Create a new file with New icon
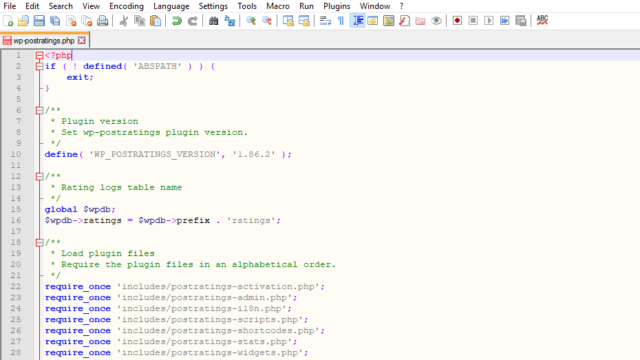Image resolution: width=640 pixels, height=360 pixels. pyautogui.click(x=8, y=21)
